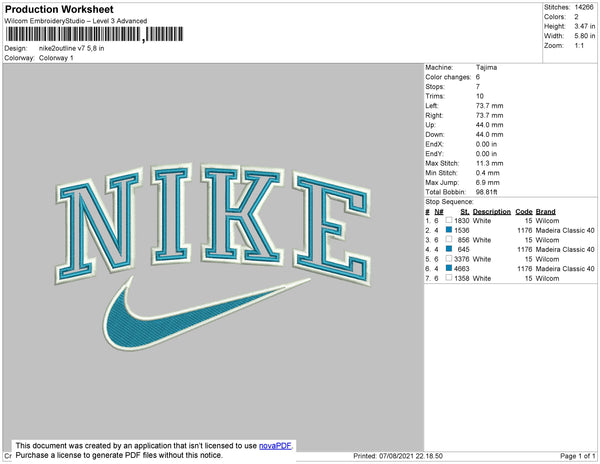Select the design name nike2outline v7 5,8 in
This screenshot has width=600, height=464.
point(72,49)
